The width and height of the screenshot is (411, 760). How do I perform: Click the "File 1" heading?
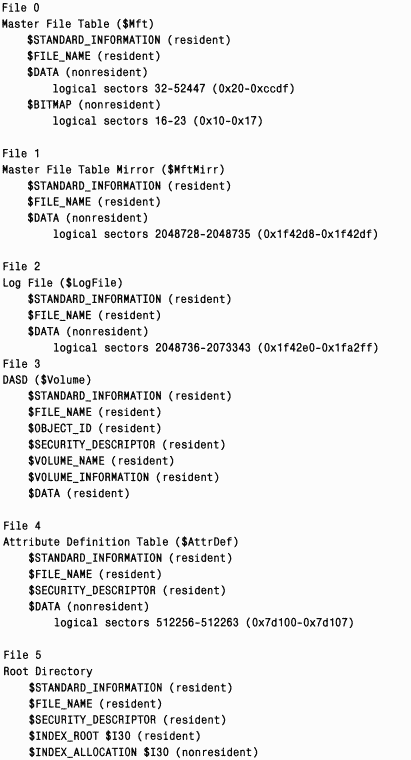[21, 153]
